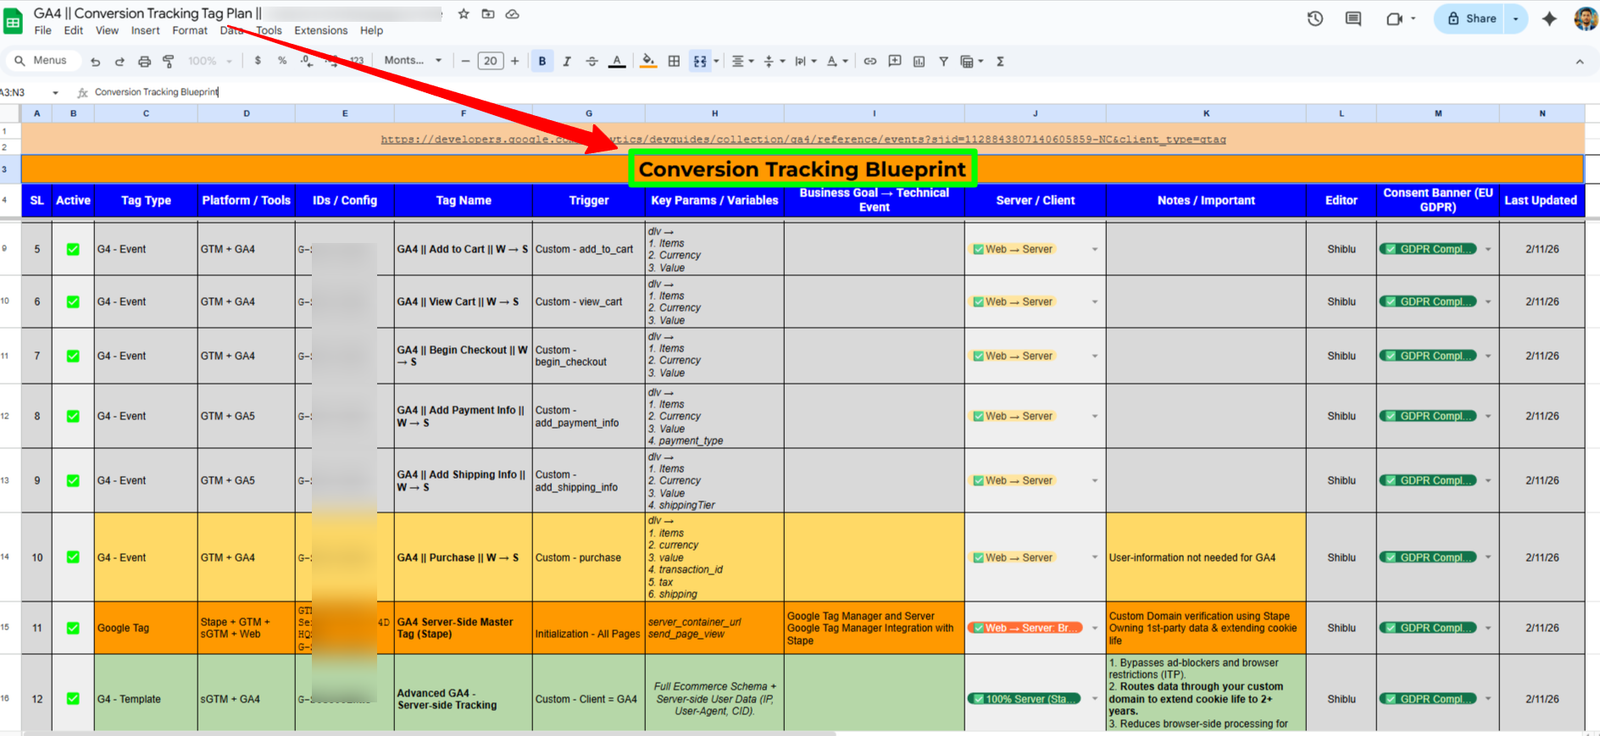The image size is (1600, 736).
Task: Click the undo icon in the toolbar
Action: click(x=95, y=61)
